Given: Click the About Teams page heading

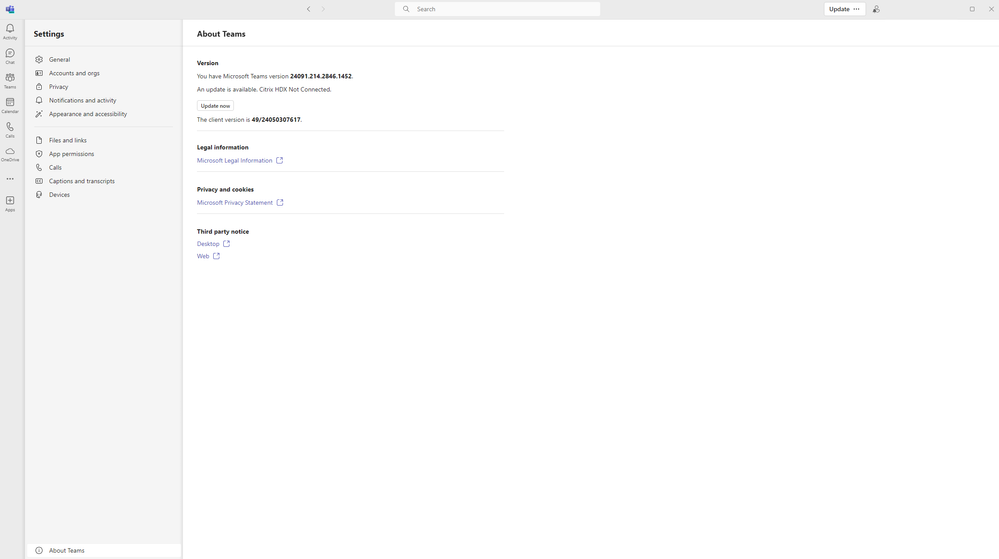Looking at the screenshot, I should pyautogui.click(x=221, y=34).
